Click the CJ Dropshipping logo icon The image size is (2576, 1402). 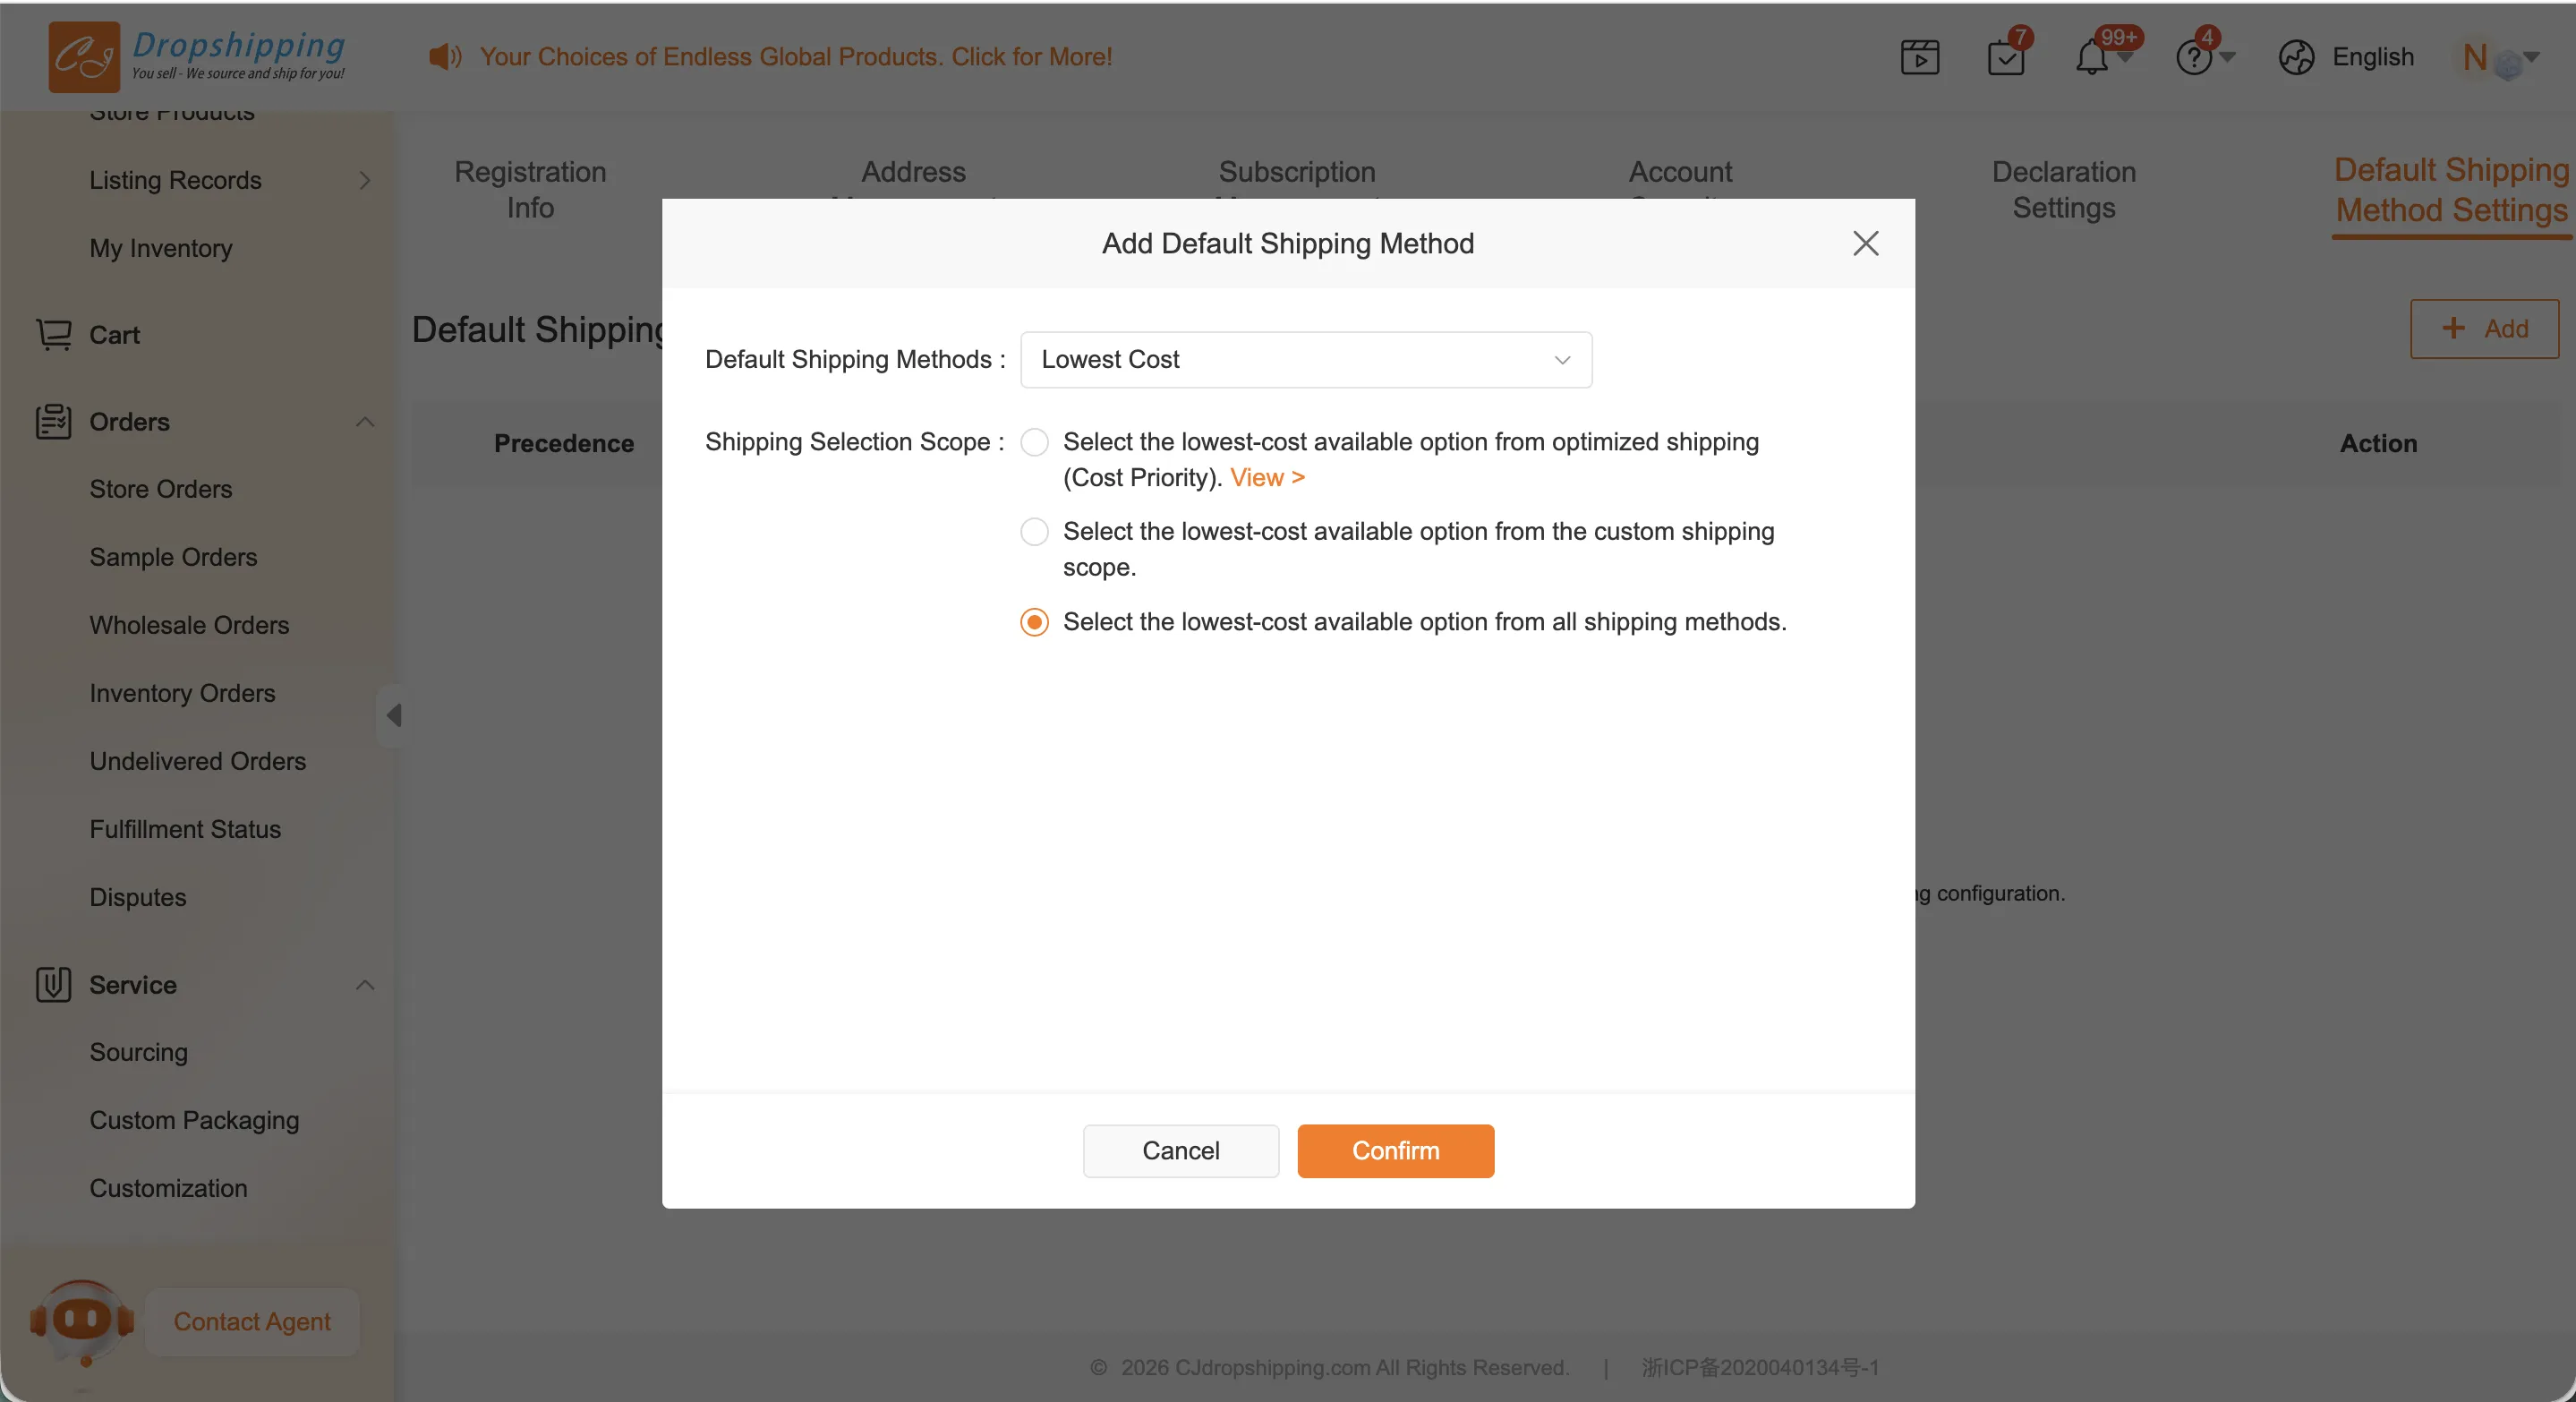point(84,57)
